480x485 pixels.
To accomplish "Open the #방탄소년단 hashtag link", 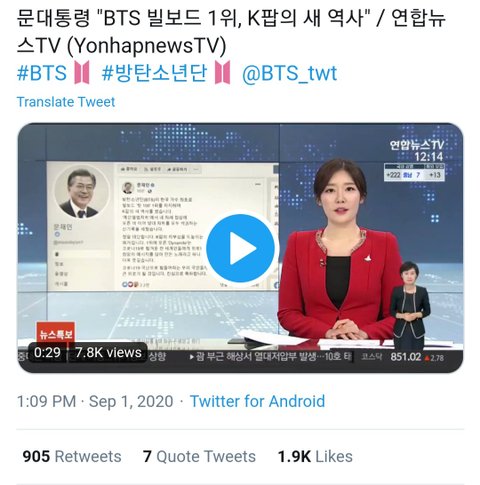I will point(154,73).
